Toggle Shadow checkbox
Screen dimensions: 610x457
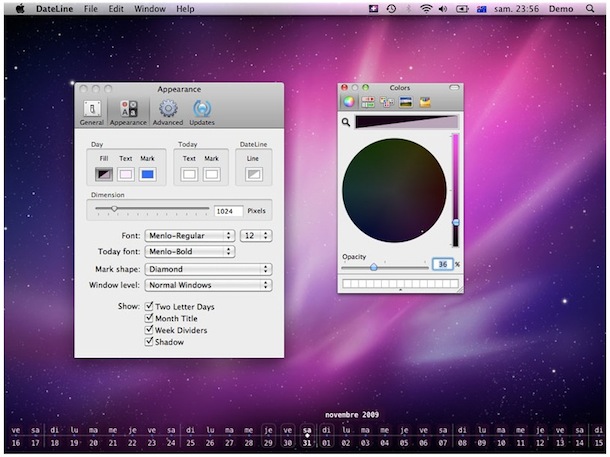[149, 341]
